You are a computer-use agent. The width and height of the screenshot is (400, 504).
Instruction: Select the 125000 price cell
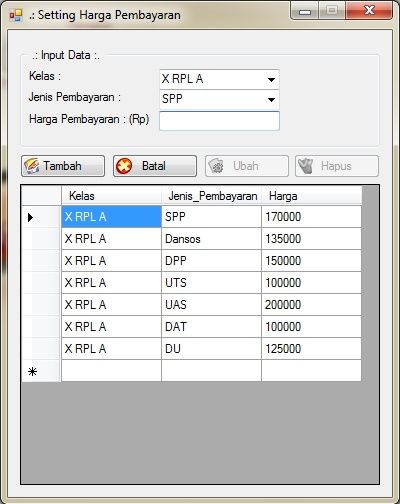(312, 349)
